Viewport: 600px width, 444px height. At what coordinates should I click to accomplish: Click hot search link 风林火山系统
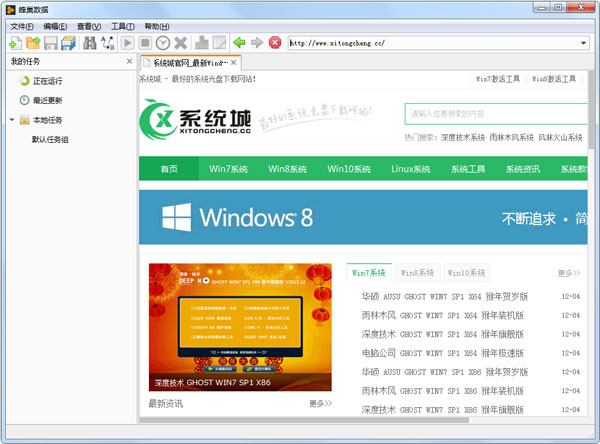tap(560, 137)
